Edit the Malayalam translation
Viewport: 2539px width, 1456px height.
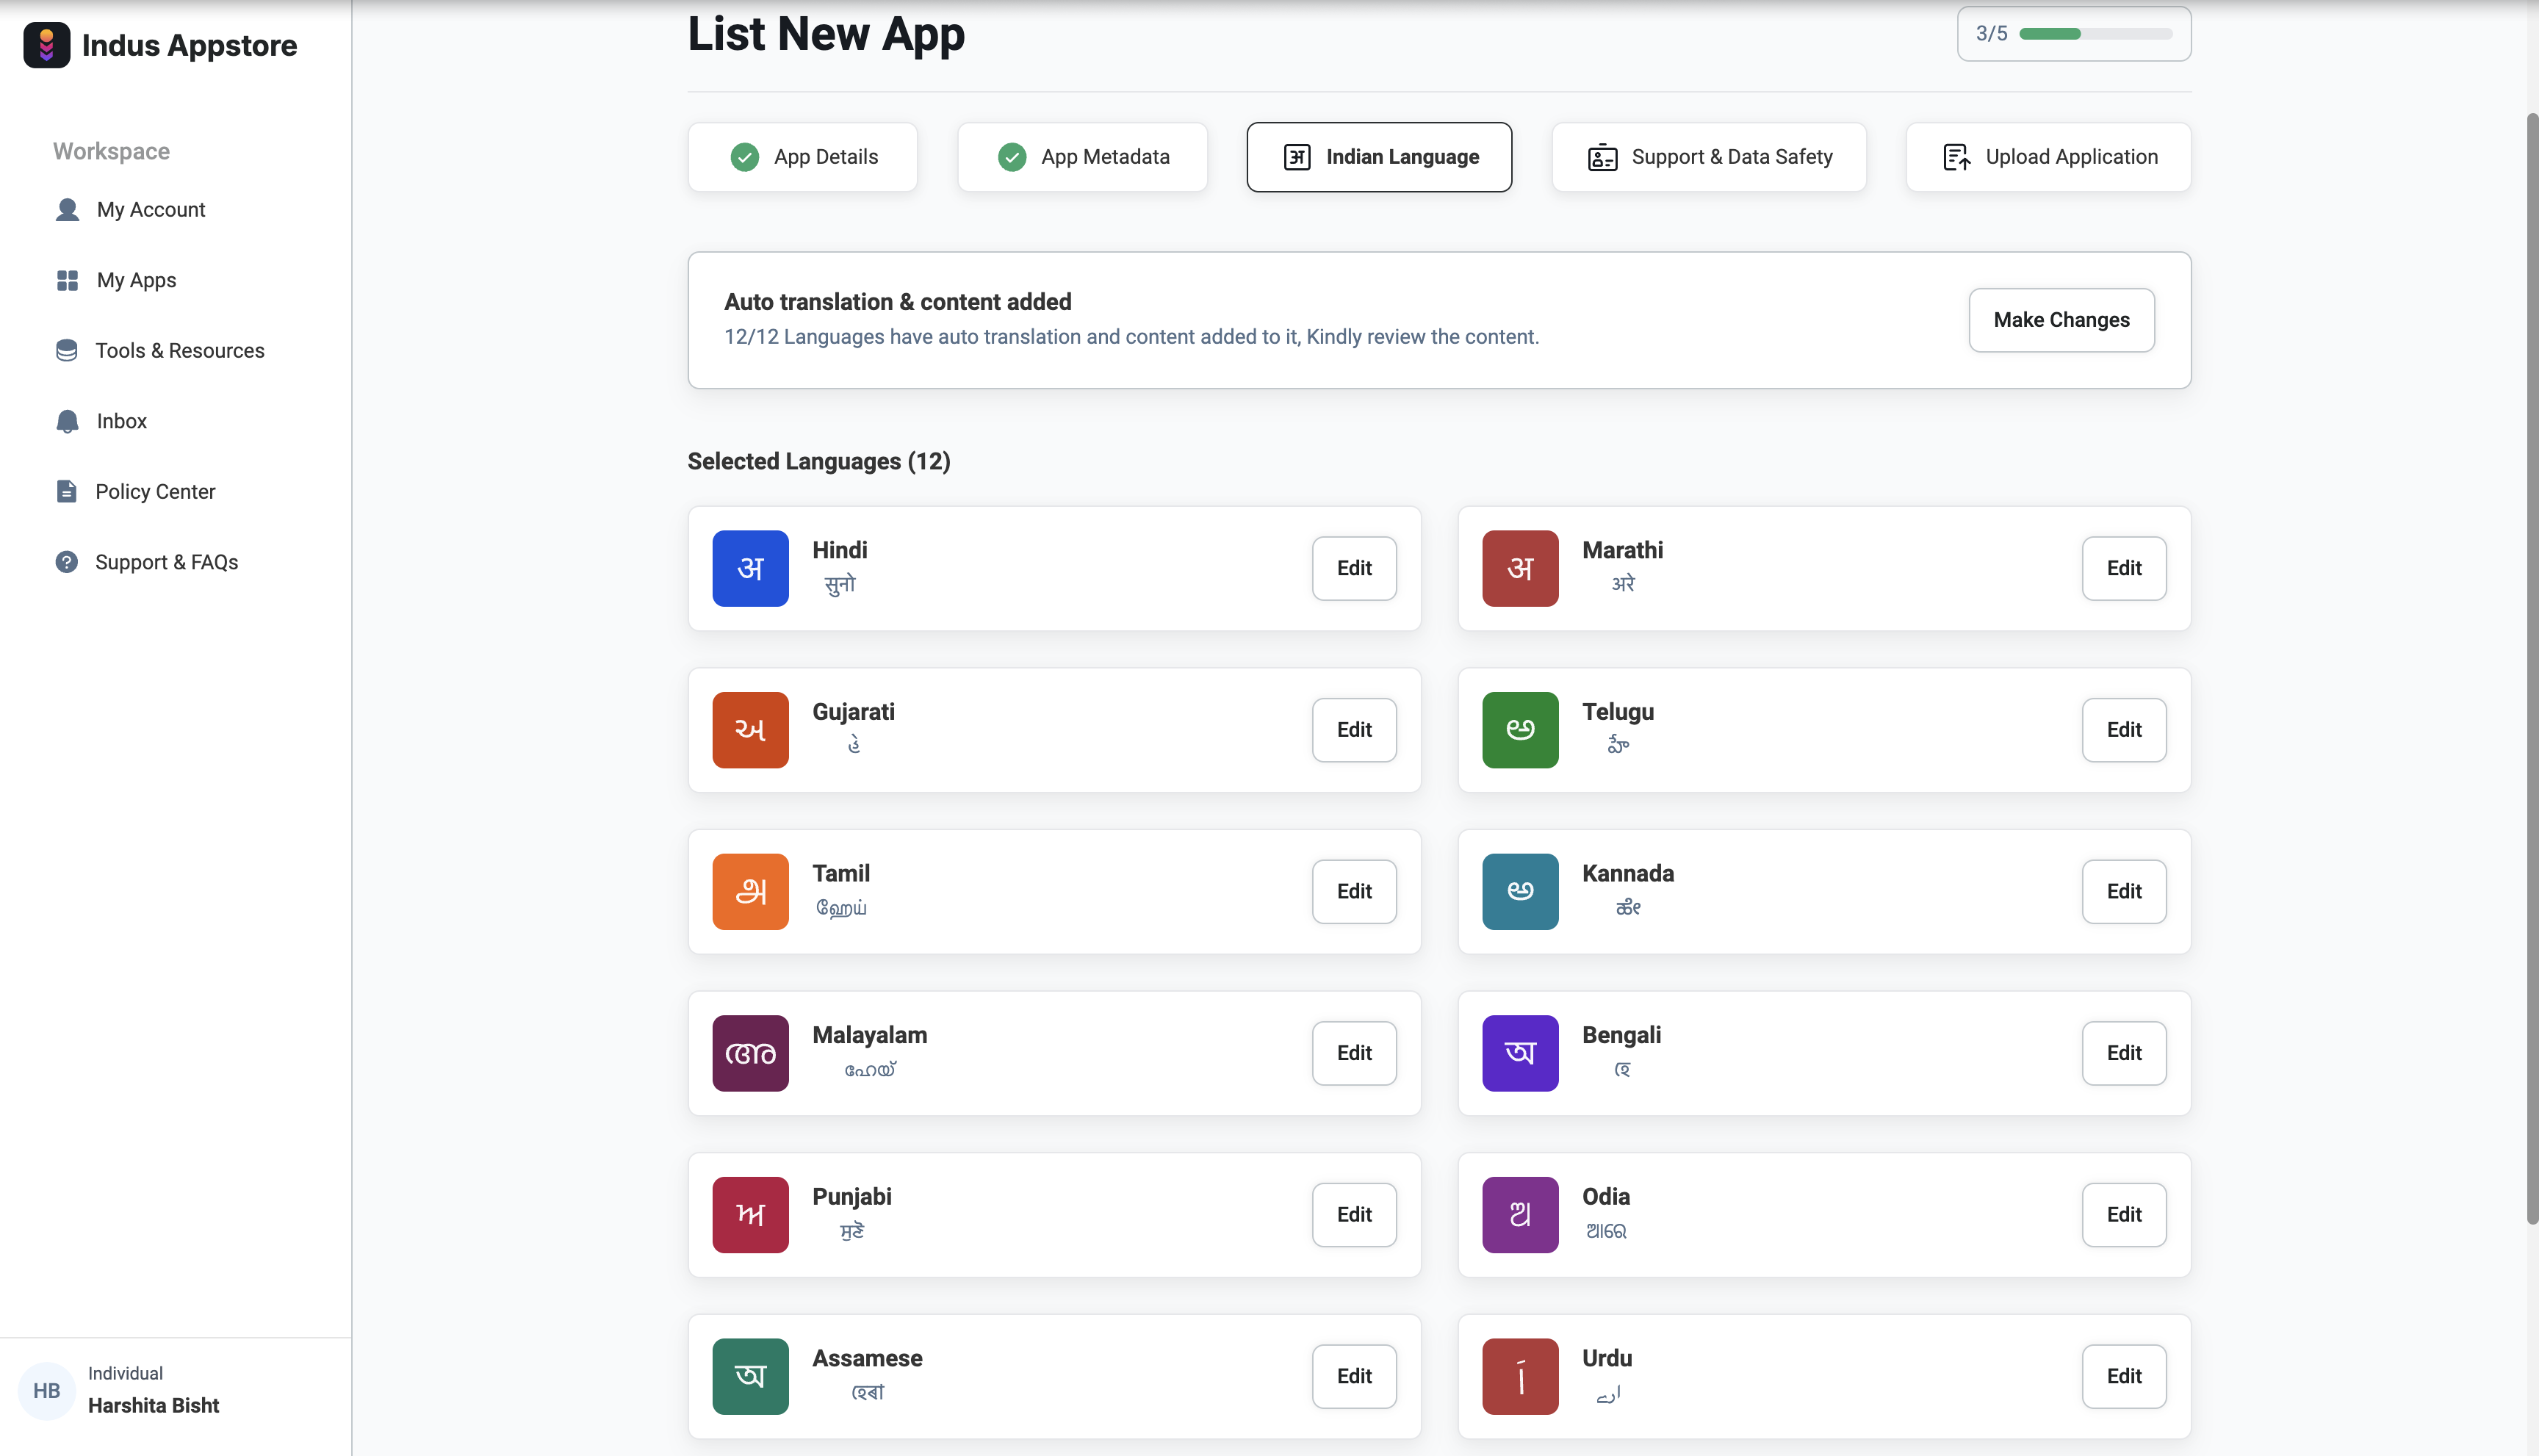pyautogui.click(x=1354, y=1053)
